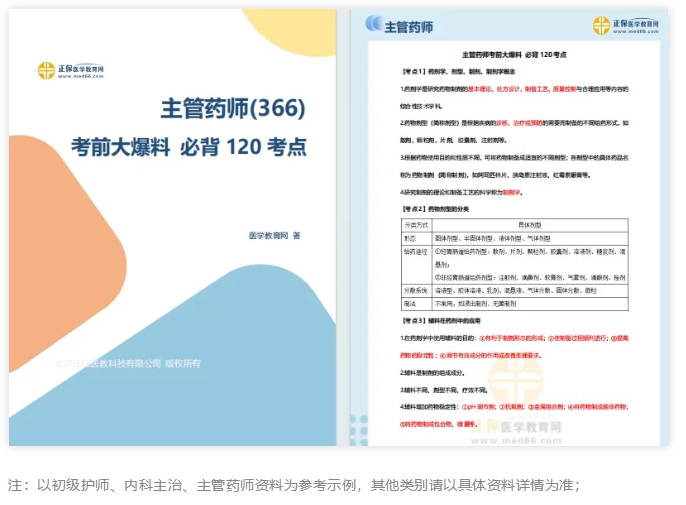Click the 医学教育网 著 author line
This screenshot has width=686, height=505.
coord(275,235)
